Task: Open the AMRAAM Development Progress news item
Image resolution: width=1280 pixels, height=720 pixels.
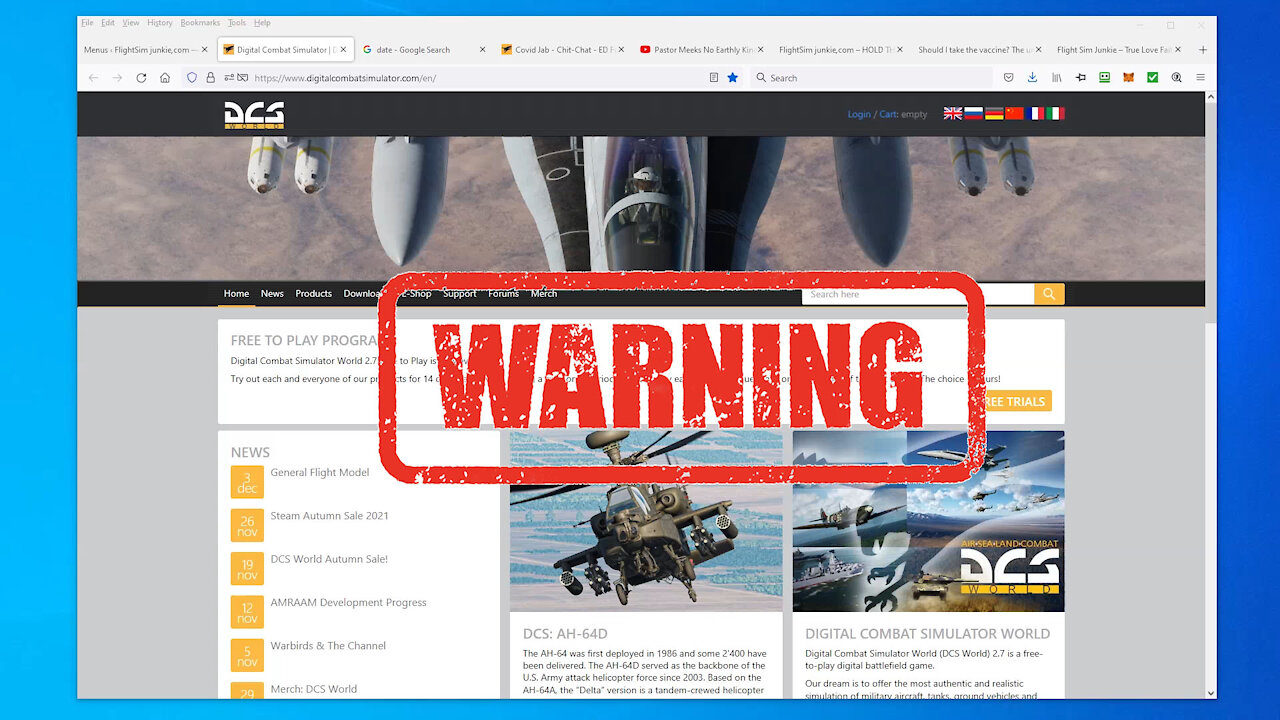Action: [348, 602]
